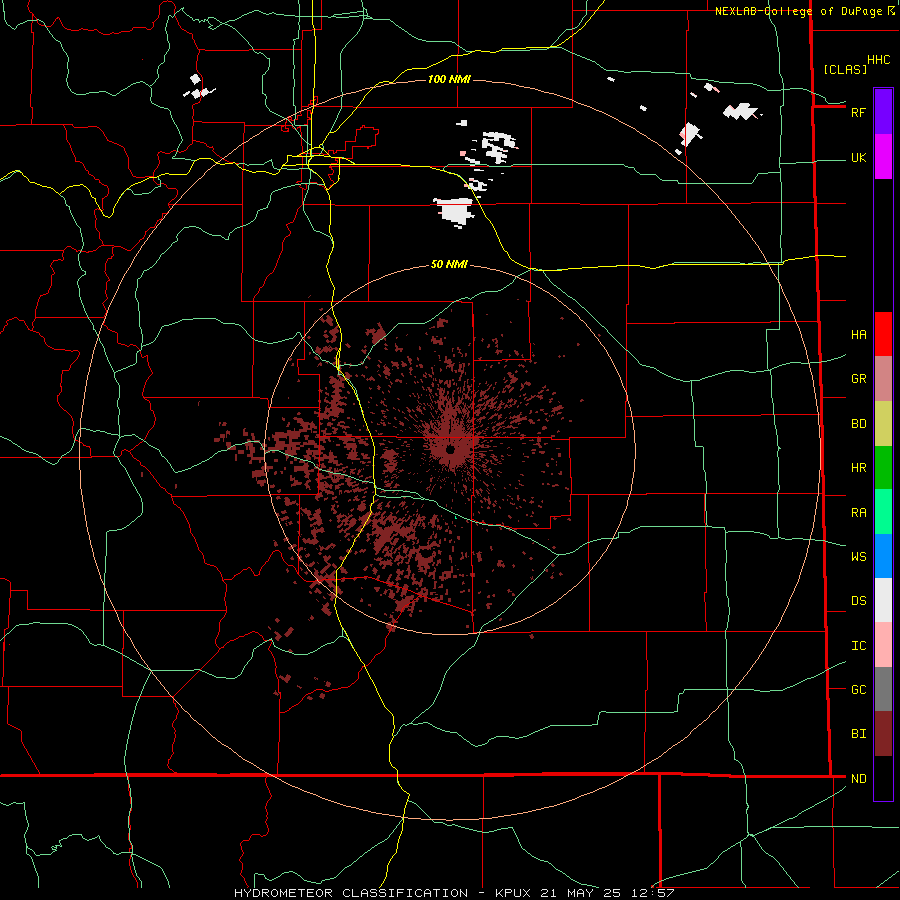Click the UK legend label
This screenshot has width=900, height=900.
click(x=858, y=158)
